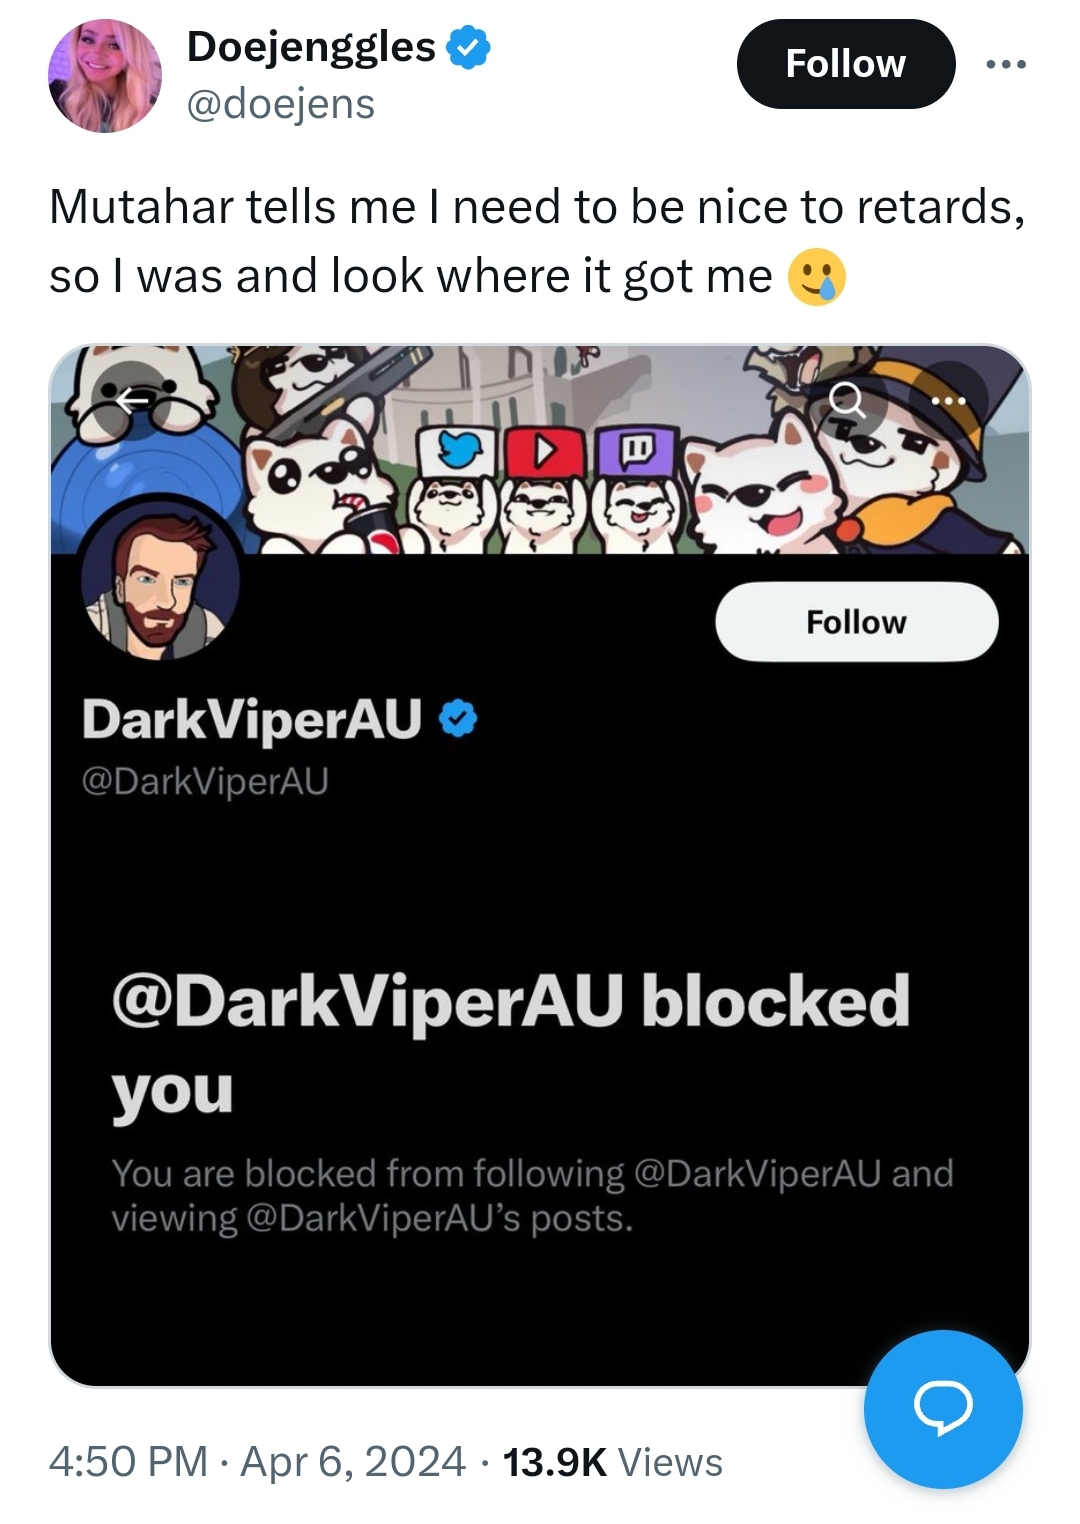This screenshot has width=1080, height=1524.
Task: Tap three dots on DarkViperAU banner
Action: [x=948, y=401]
